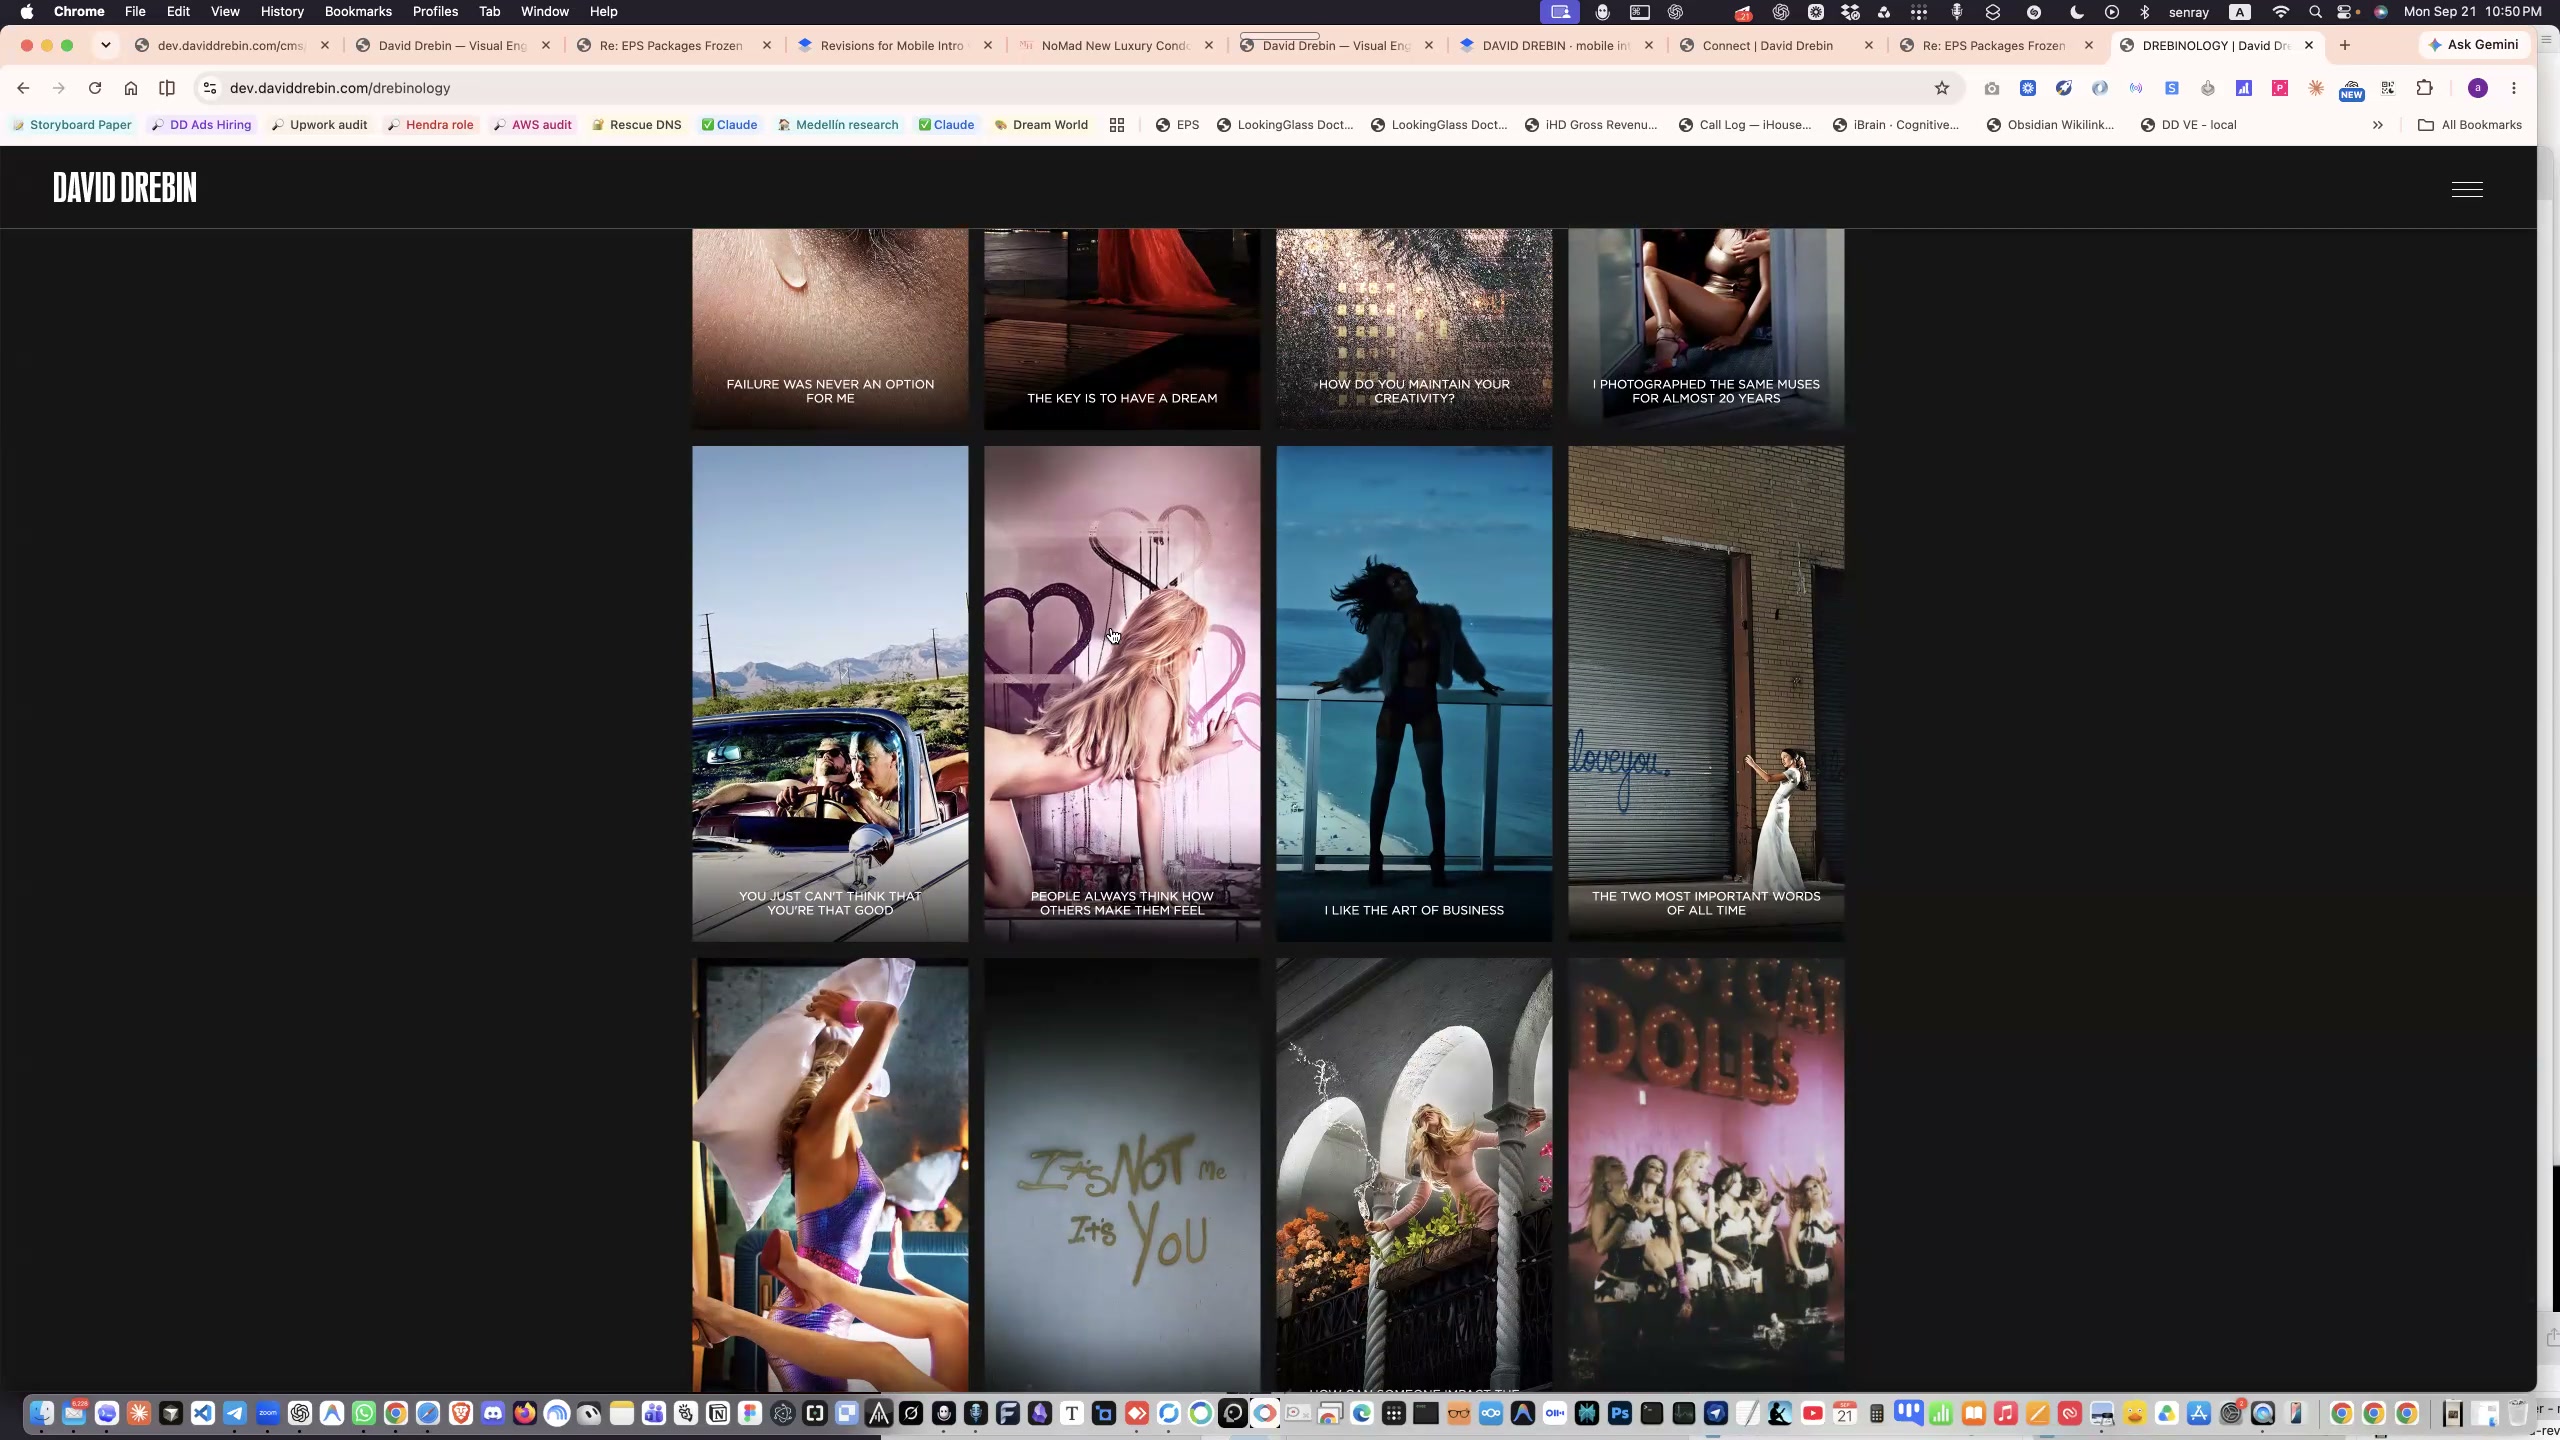Viewport: 2560px width, 1440px height.
Task: Show hidden bookmarks overflow chevron
Action: click(2378, 125)
